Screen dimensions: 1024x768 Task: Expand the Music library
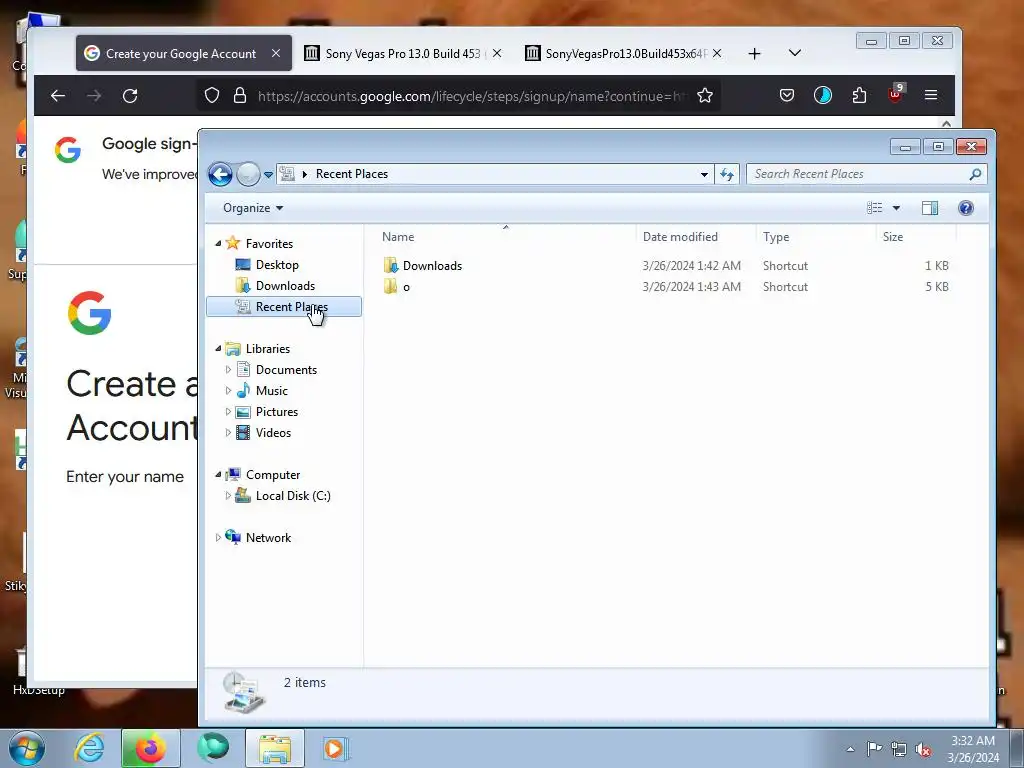coord(228,391)
